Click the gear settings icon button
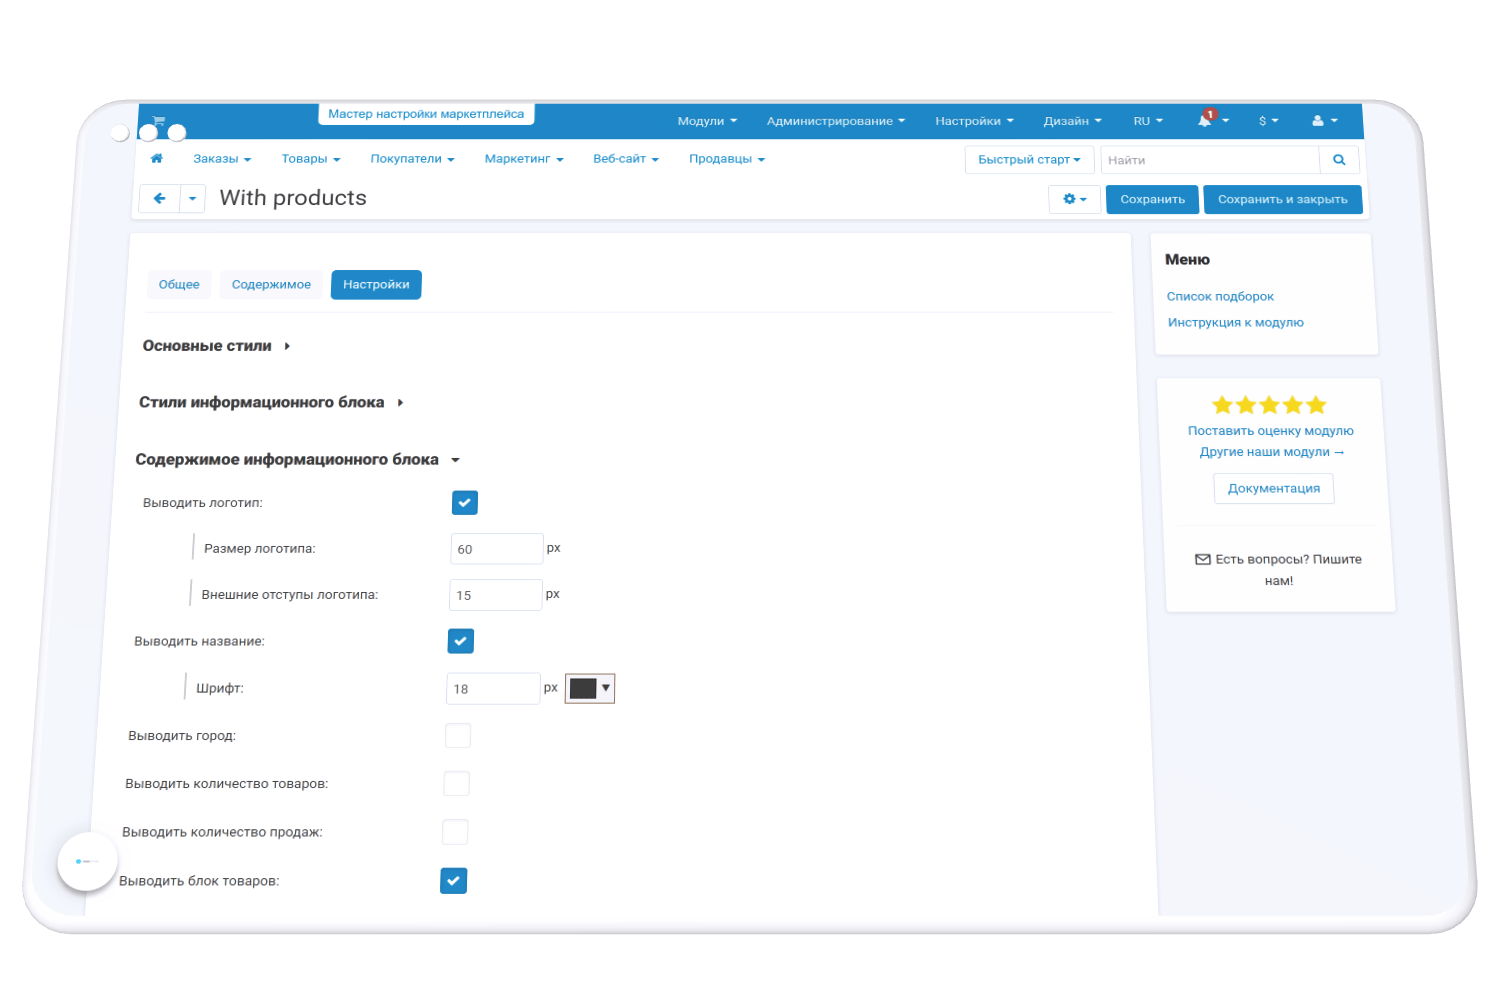 pos(1075,199)
